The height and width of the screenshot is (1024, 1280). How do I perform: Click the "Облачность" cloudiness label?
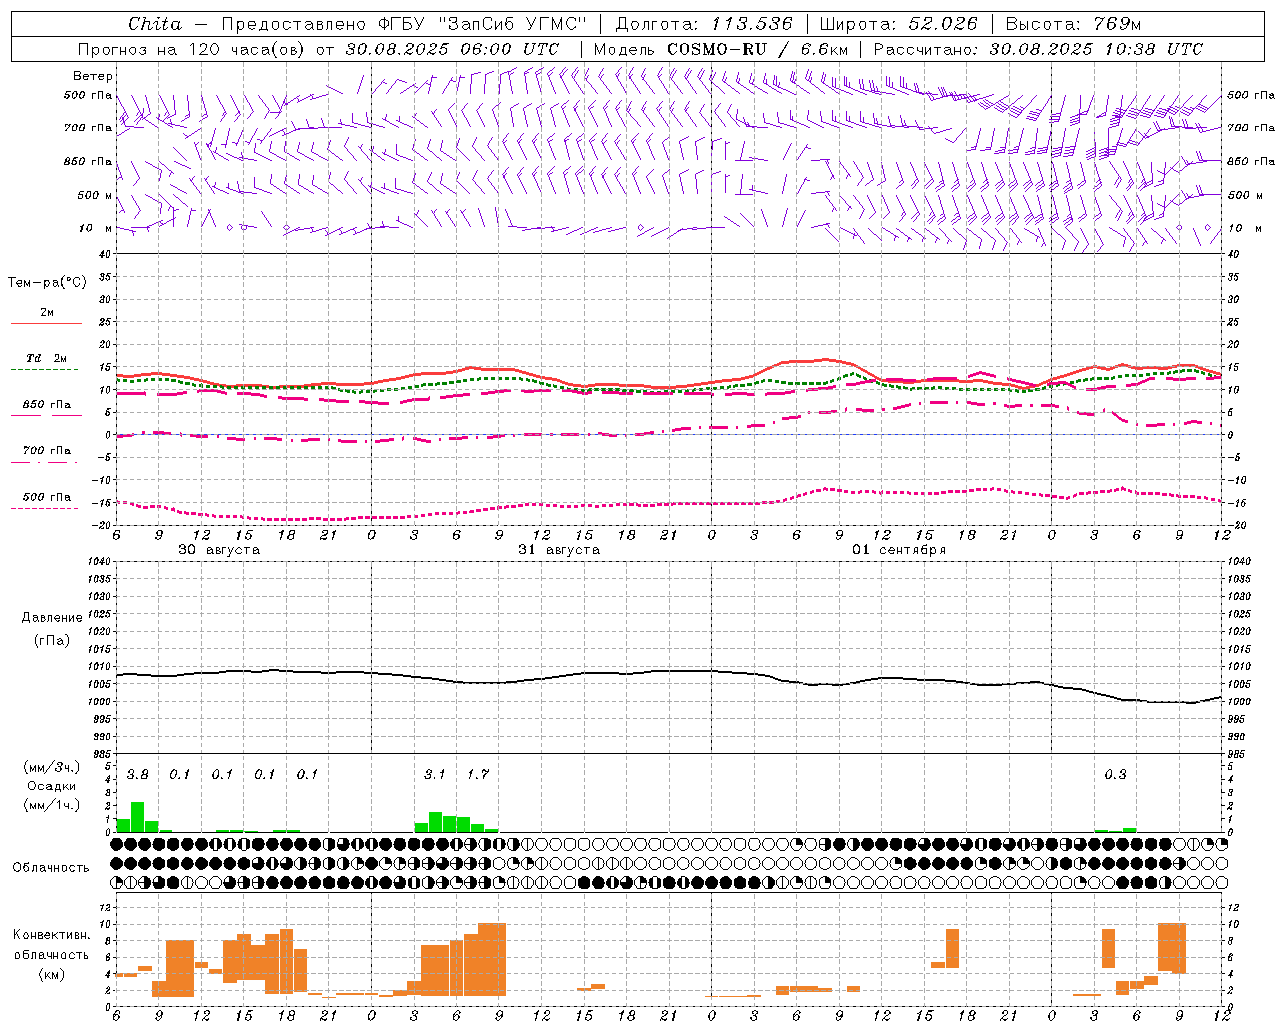pyautogui.click(x=51, y=868)
